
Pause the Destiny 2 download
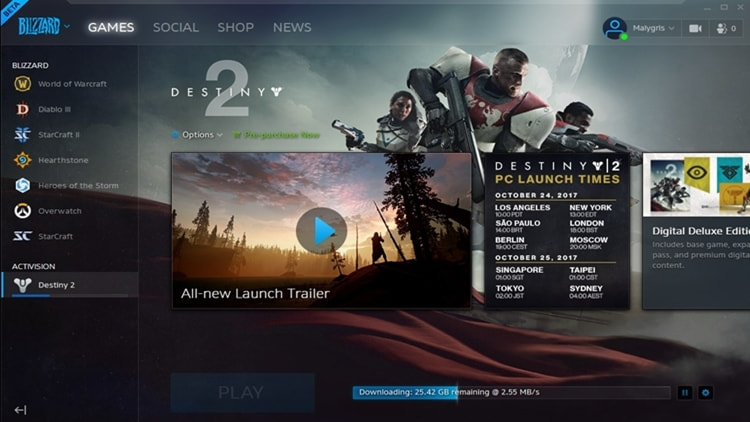pyautogui.click(x=685, y=393)
